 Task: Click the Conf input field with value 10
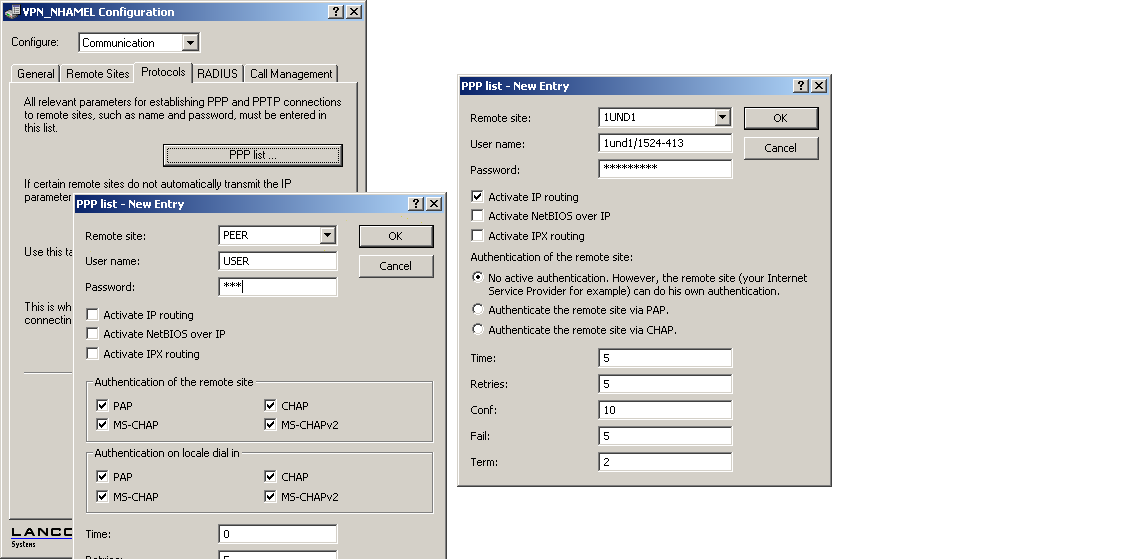665,410
